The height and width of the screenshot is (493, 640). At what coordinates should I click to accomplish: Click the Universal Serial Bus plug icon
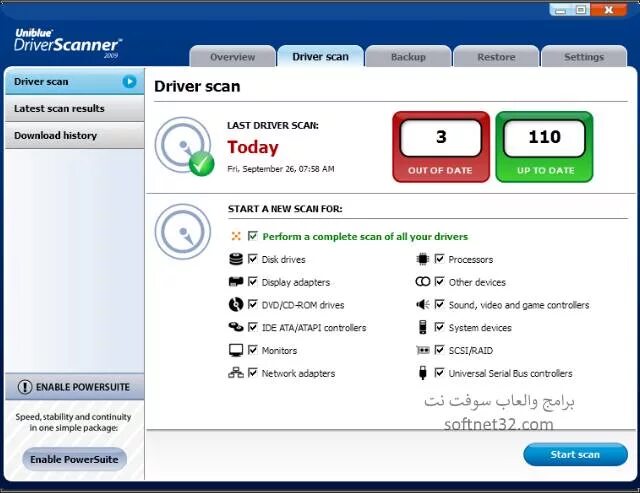[x=422, y=373]
